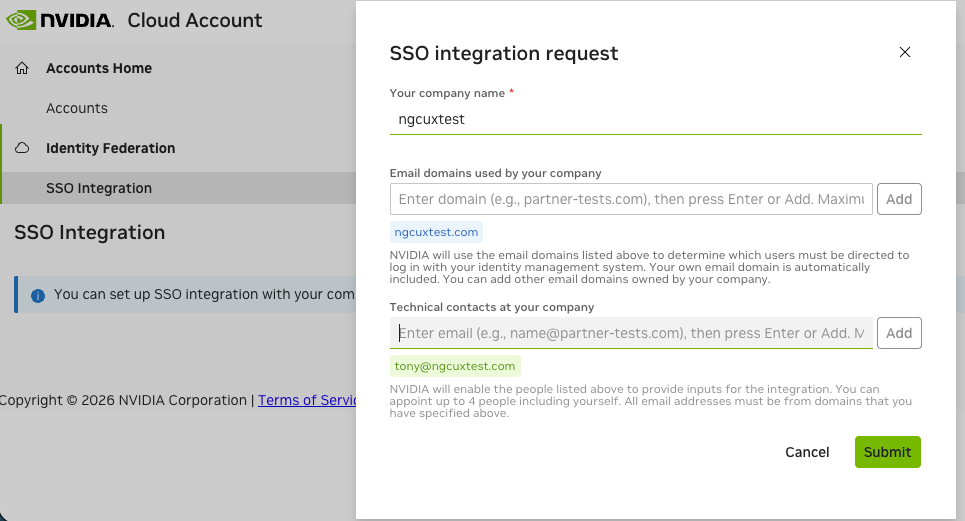This screenshot has width=965, height=521.
Task: Click the Copyright 2026 NVIDIA Corporation text
Action: click(x=123, y=400)
